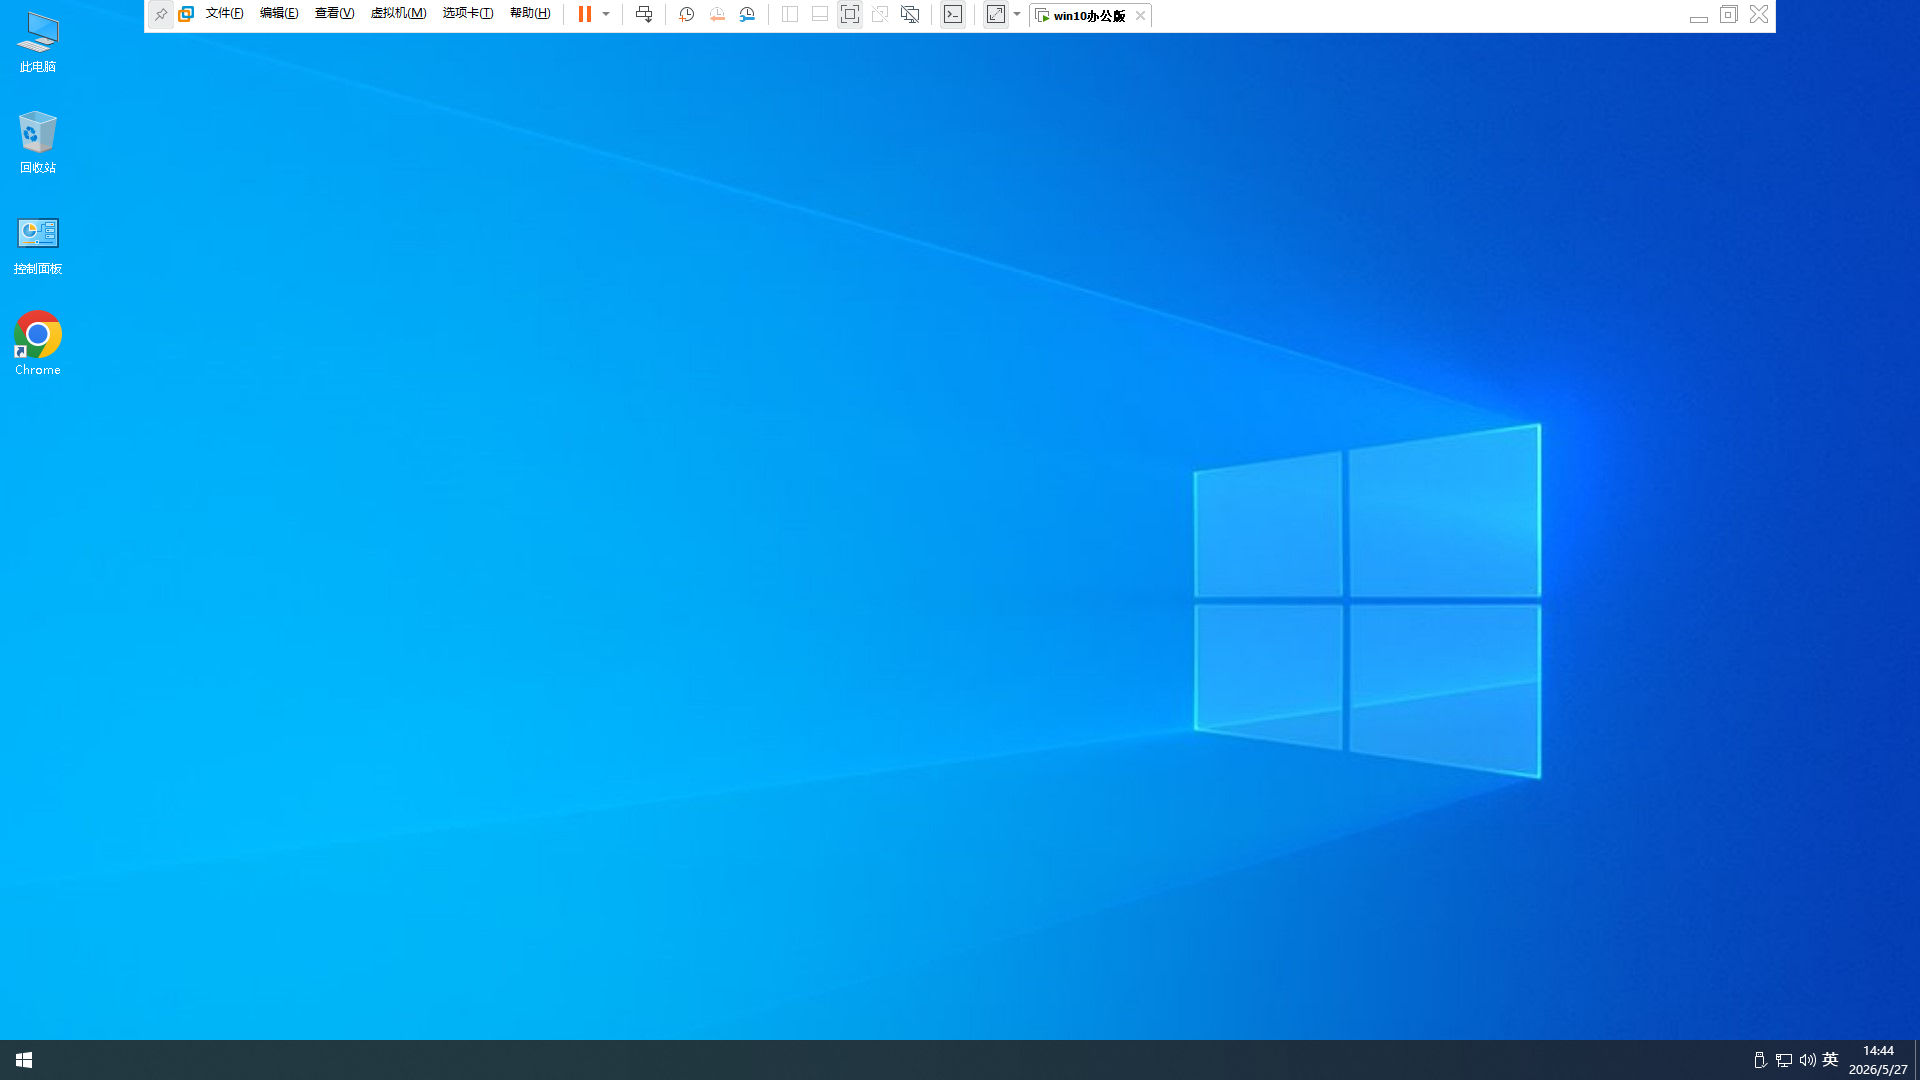This screenshot has width=1920, height=1080.
Task: Revert virtual machine to previous snapshot
Action: (x=717, y=14)
